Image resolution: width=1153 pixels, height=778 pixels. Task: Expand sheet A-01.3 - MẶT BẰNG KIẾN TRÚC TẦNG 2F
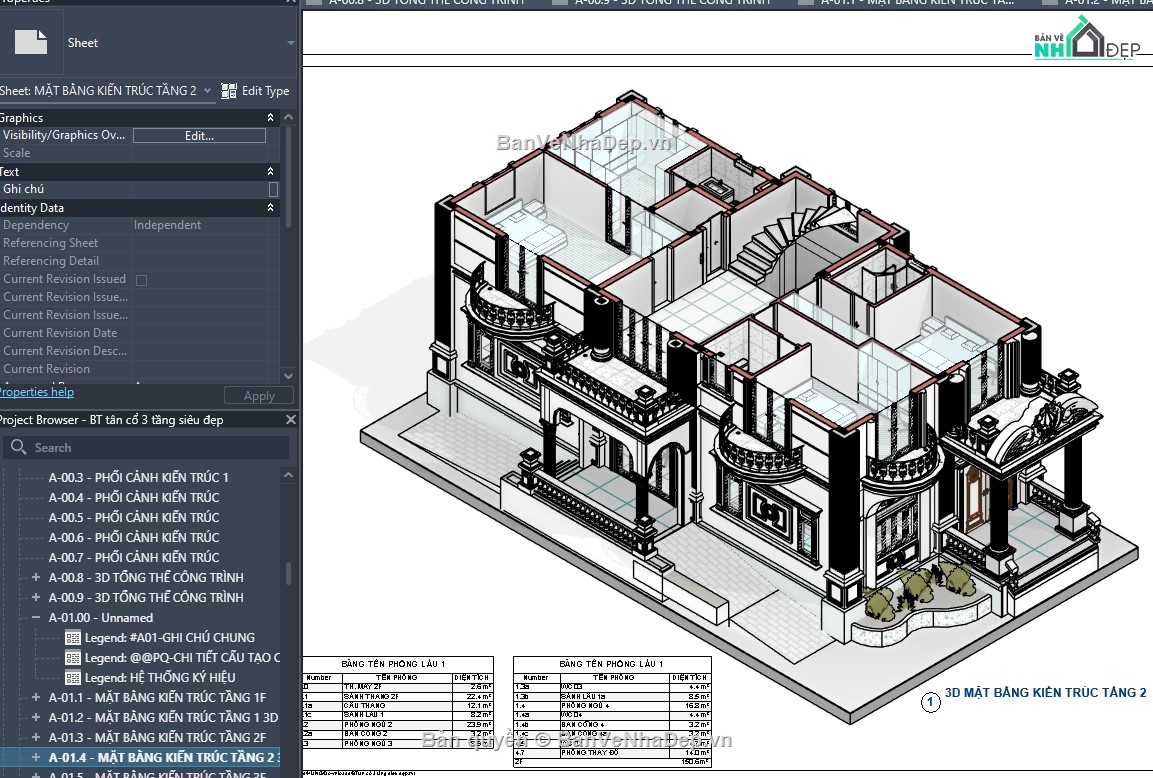click(35, 737)
